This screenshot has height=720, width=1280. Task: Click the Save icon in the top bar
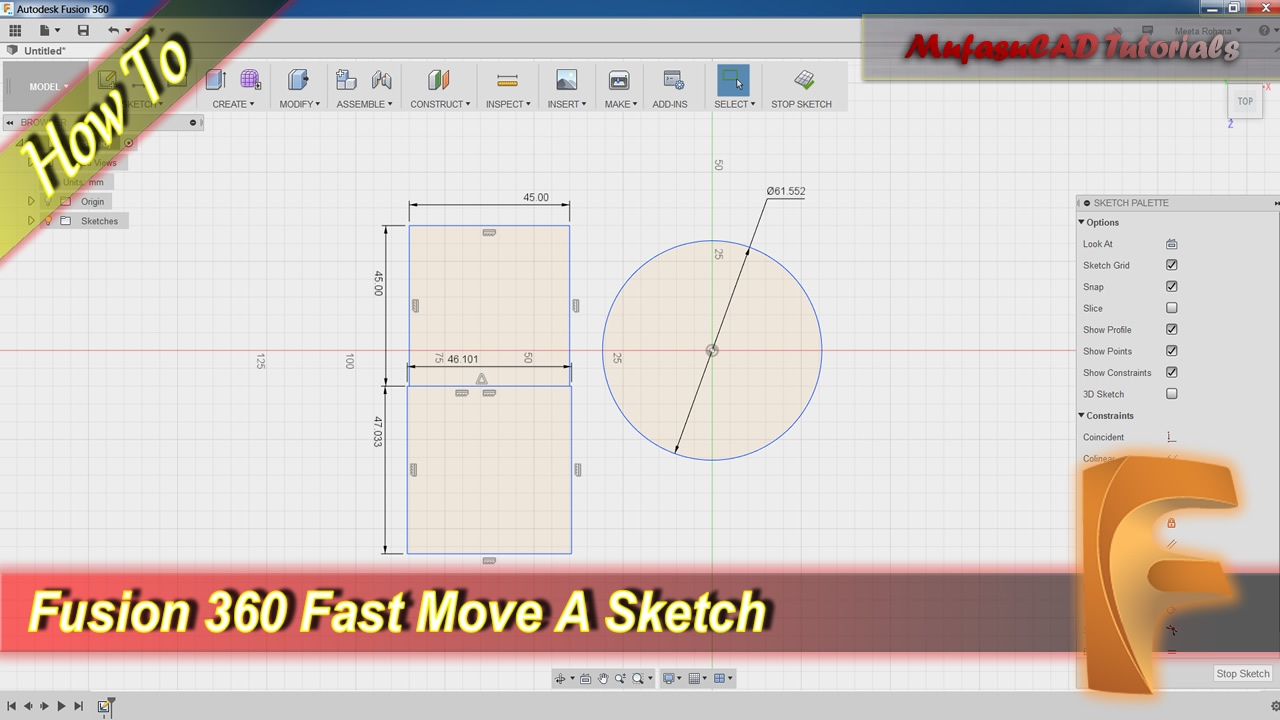[x=83, y=31]
